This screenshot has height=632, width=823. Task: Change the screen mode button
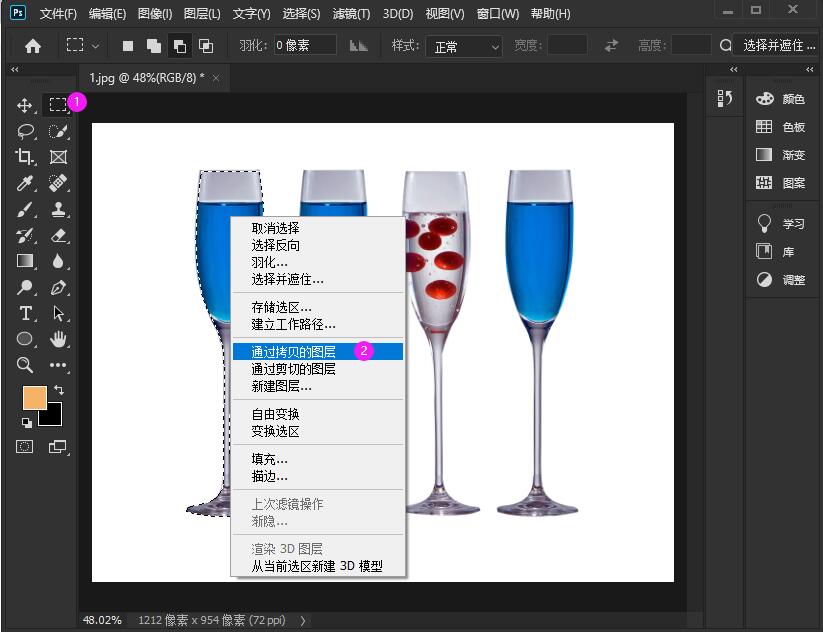pos(58,447)
